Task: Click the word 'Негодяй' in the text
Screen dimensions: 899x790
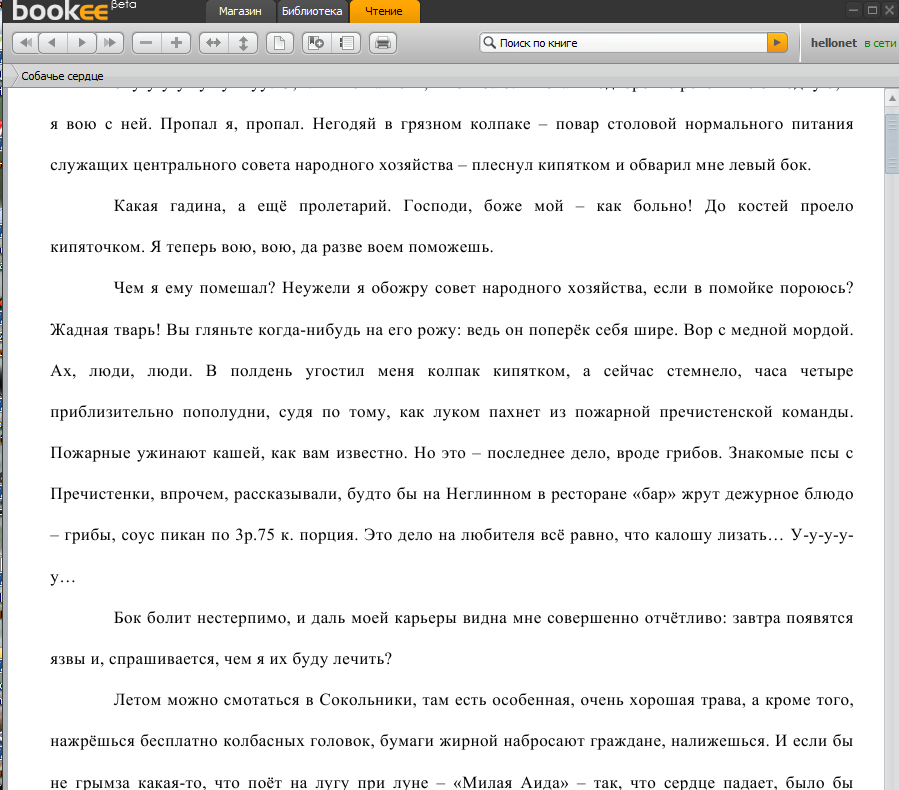Action: click(x=346, y=124)
